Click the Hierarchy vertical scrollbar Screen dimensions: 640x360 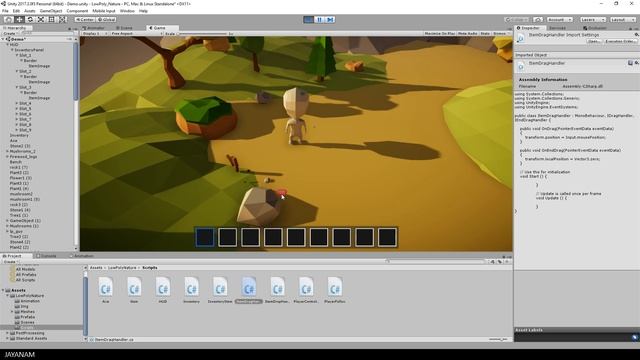click(x=76, y=71)
